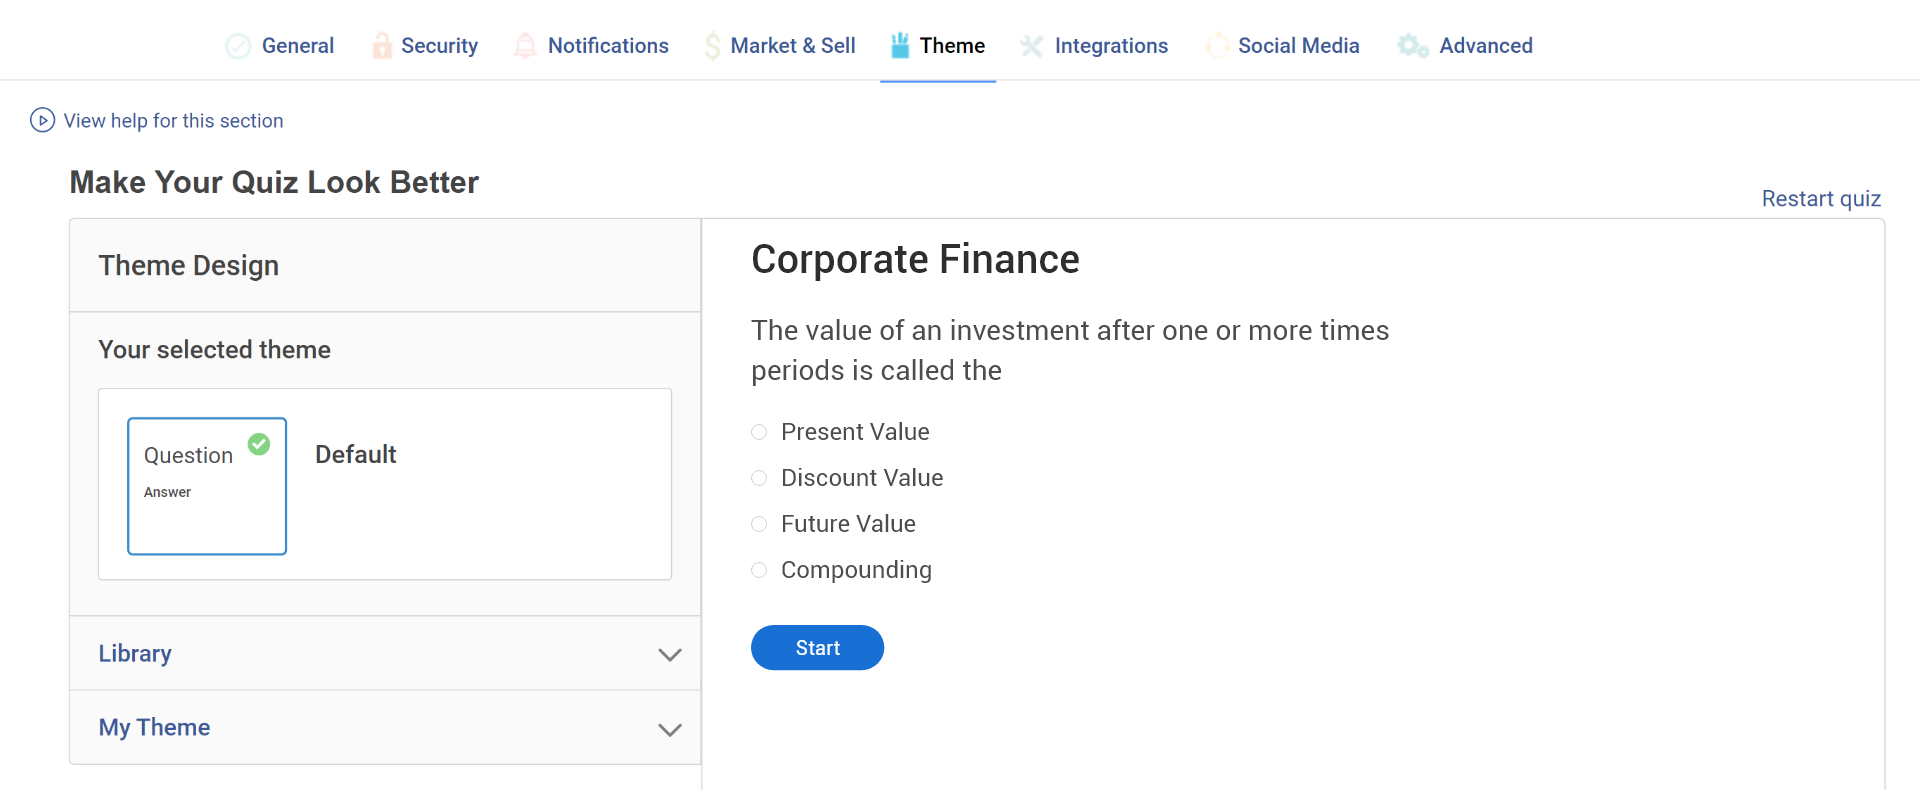Click the Theme paintbrush cup icon

[x=900, y=46]
